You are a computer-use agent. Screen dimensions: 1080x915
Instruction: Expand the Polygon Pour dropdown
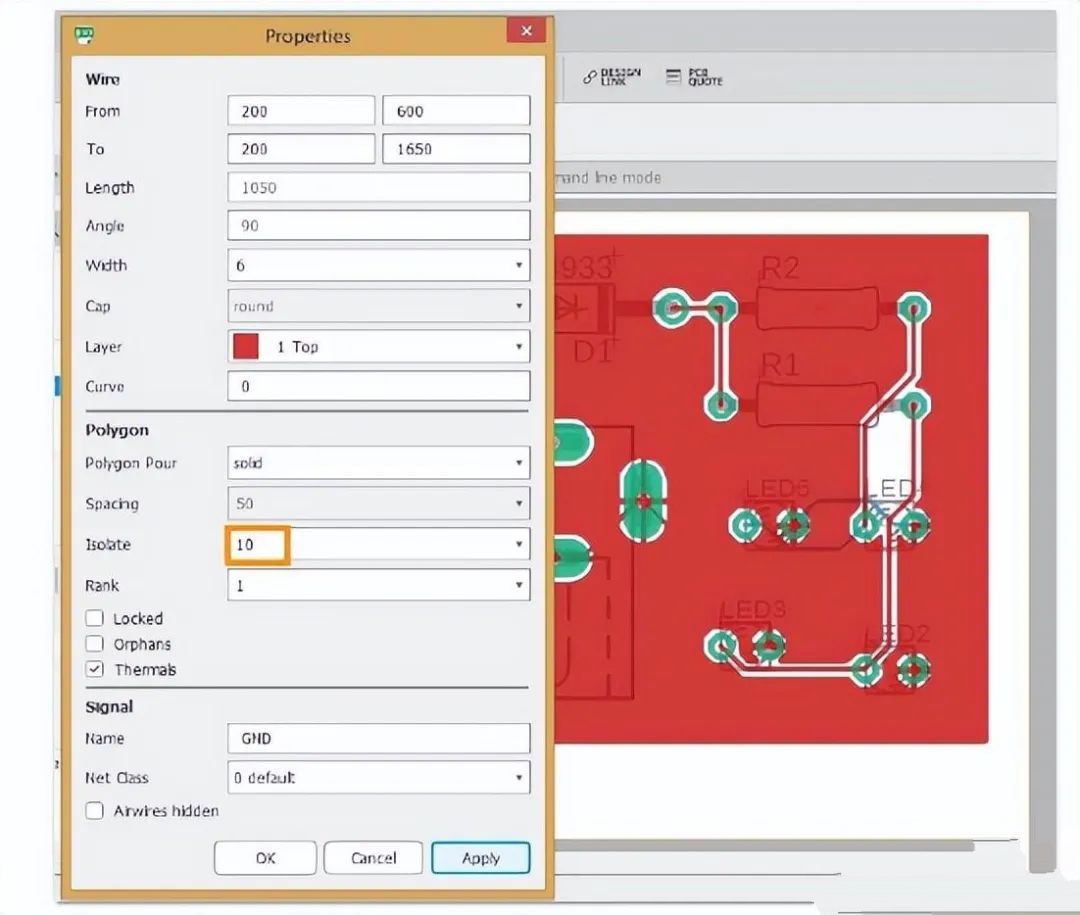[x=518, y=463]
